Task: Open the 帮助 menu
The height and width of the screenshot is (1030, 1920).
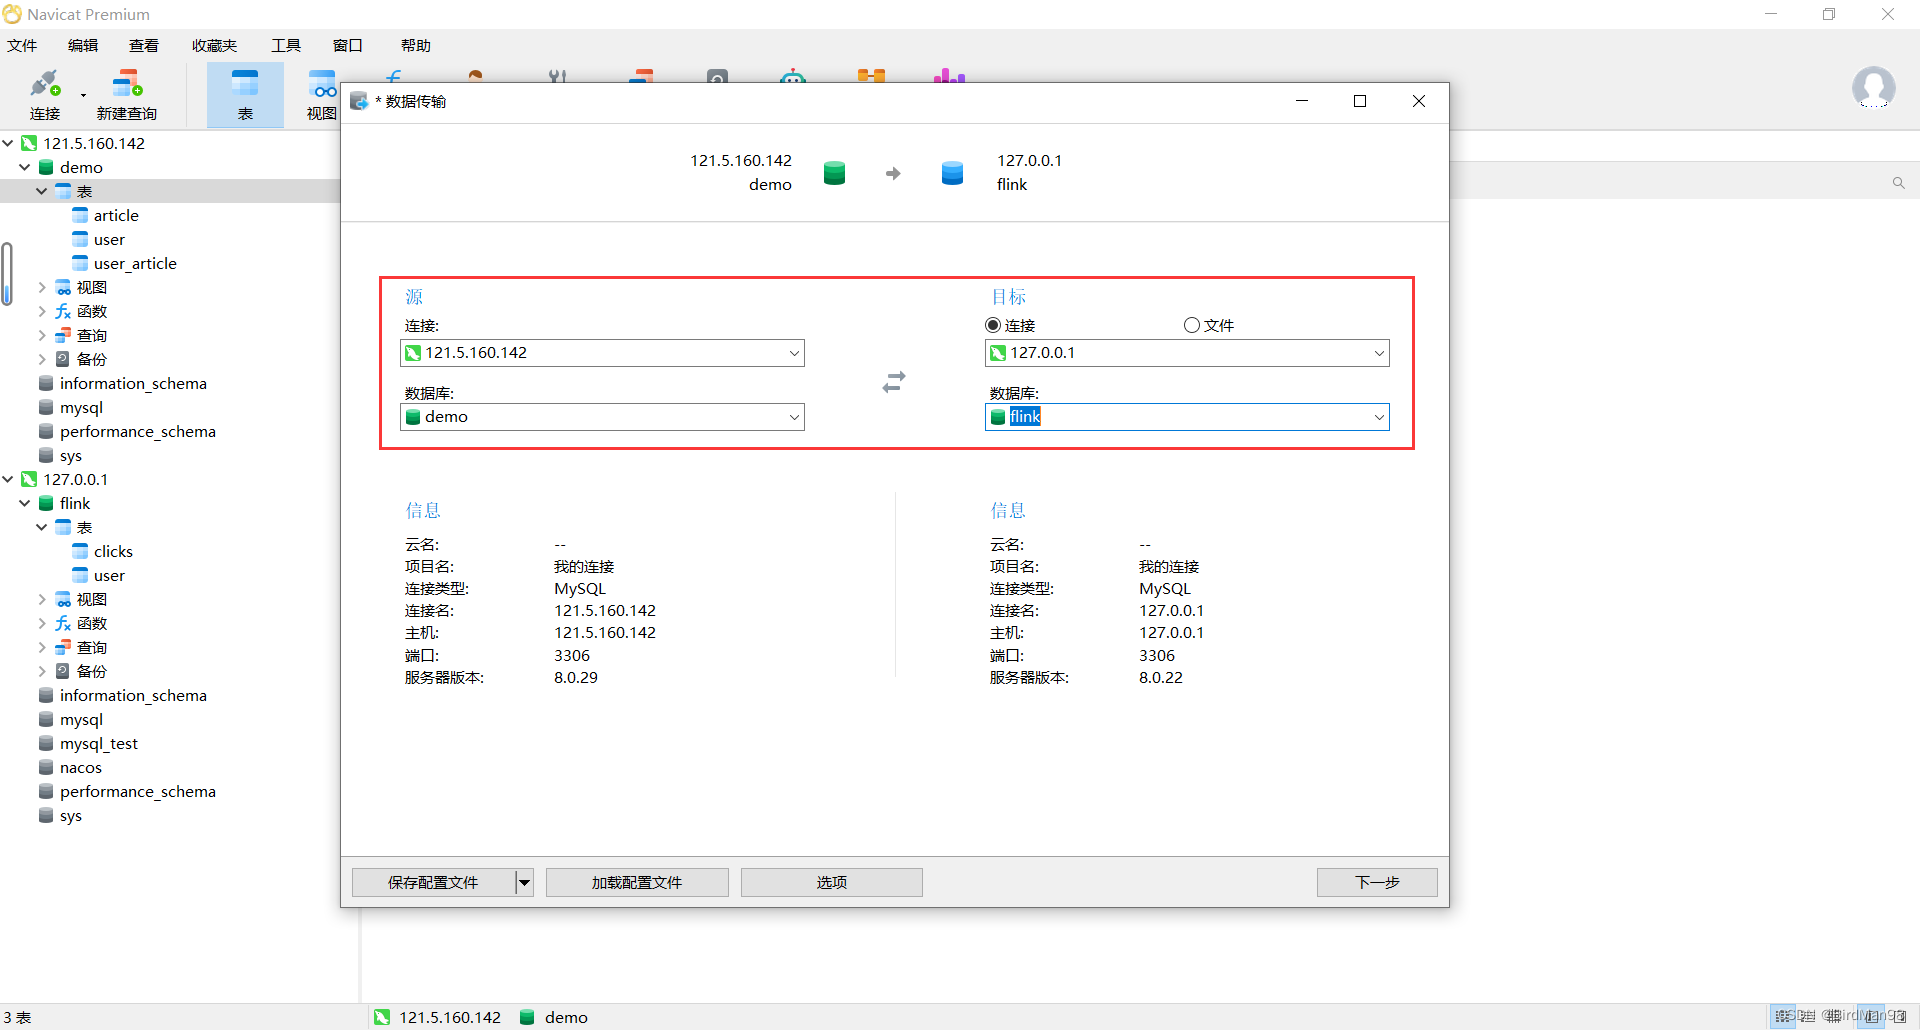Action: [416, 45]
